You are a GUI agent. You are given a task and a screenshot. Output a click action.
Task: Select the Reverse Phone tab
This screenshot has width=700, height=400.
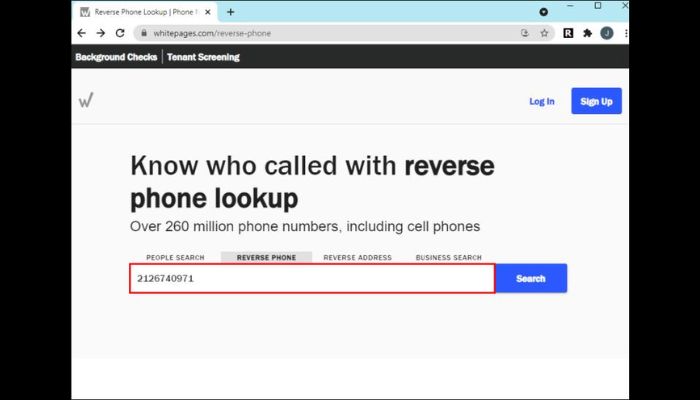(267, 258)
